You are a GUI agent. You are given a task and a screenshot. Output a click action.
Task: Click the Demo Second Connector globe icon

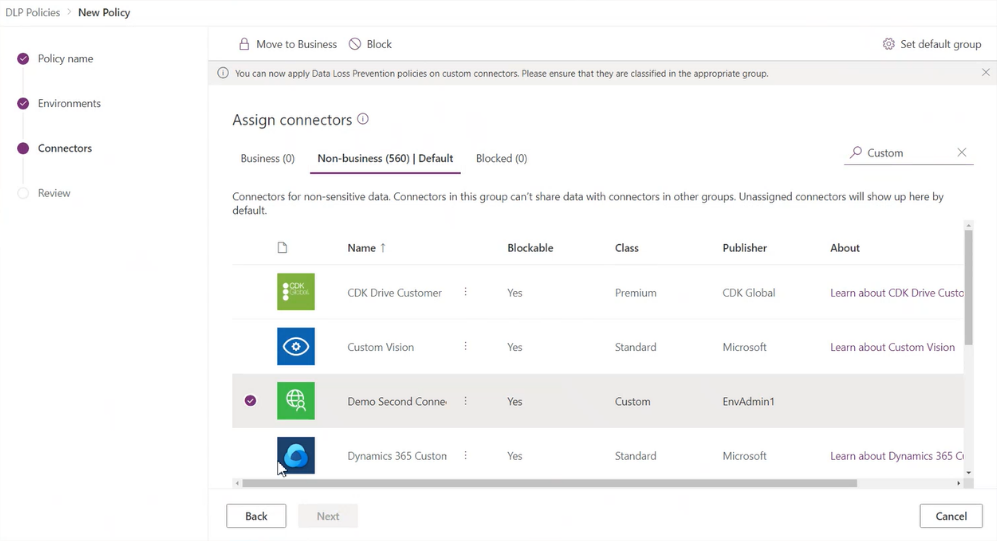pyautogui.click(x=296, y=401)
